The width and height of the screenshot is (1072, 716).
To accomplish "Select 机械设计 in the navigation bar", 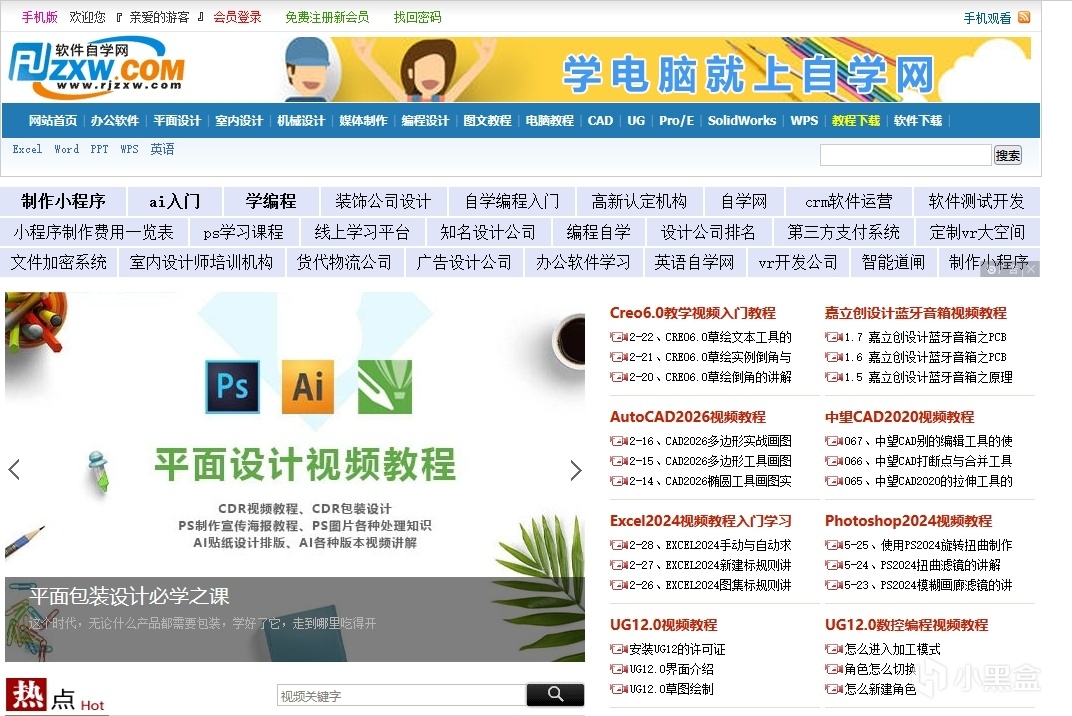I will point(301,120).
